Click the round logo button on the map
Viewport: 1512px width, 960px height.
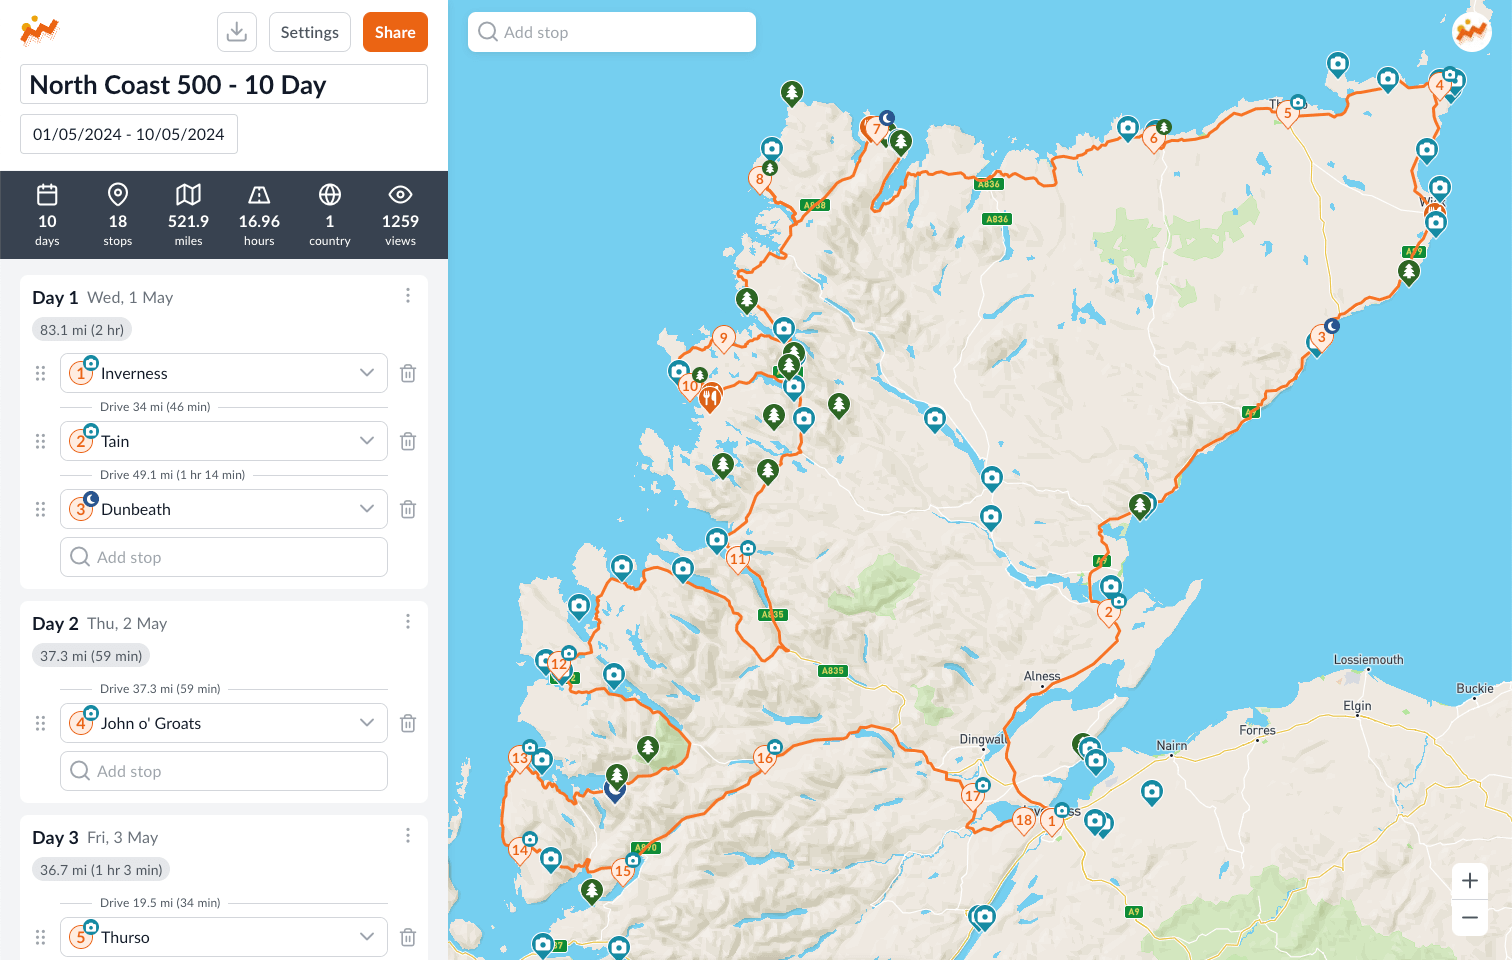(x=1472, y=32)
